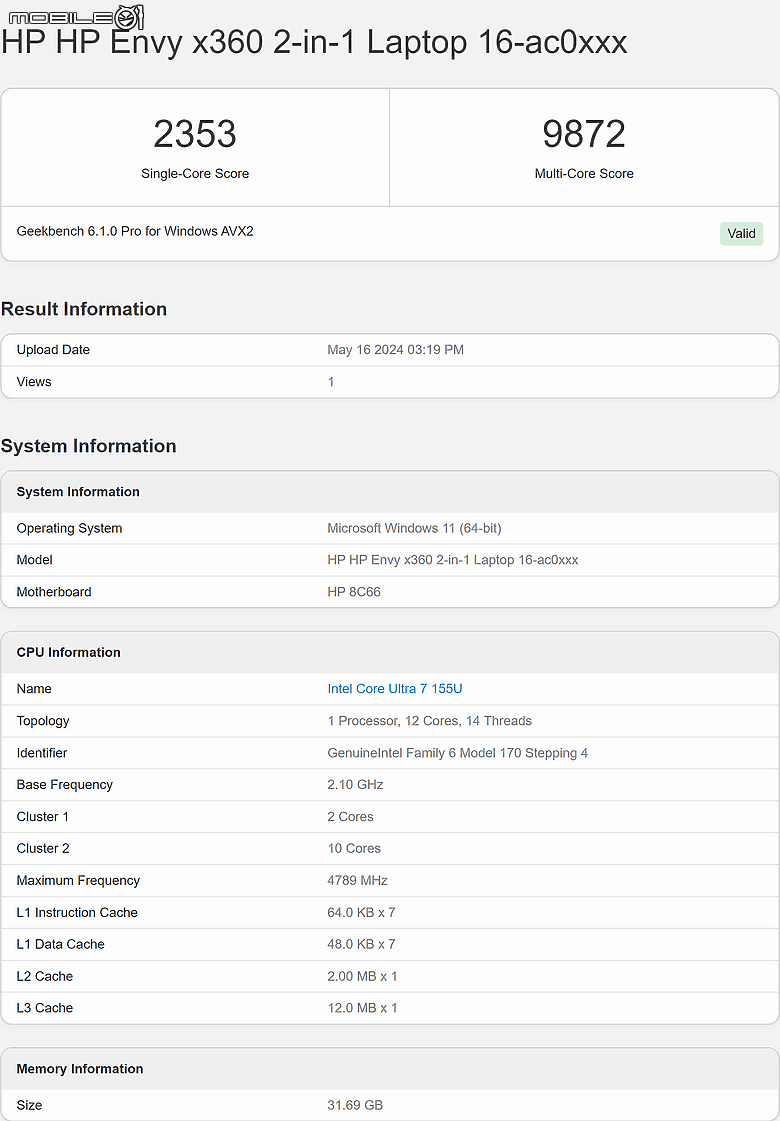Click the Views row label
This screenshot has height=1121, width=780.
coord(34,382)
